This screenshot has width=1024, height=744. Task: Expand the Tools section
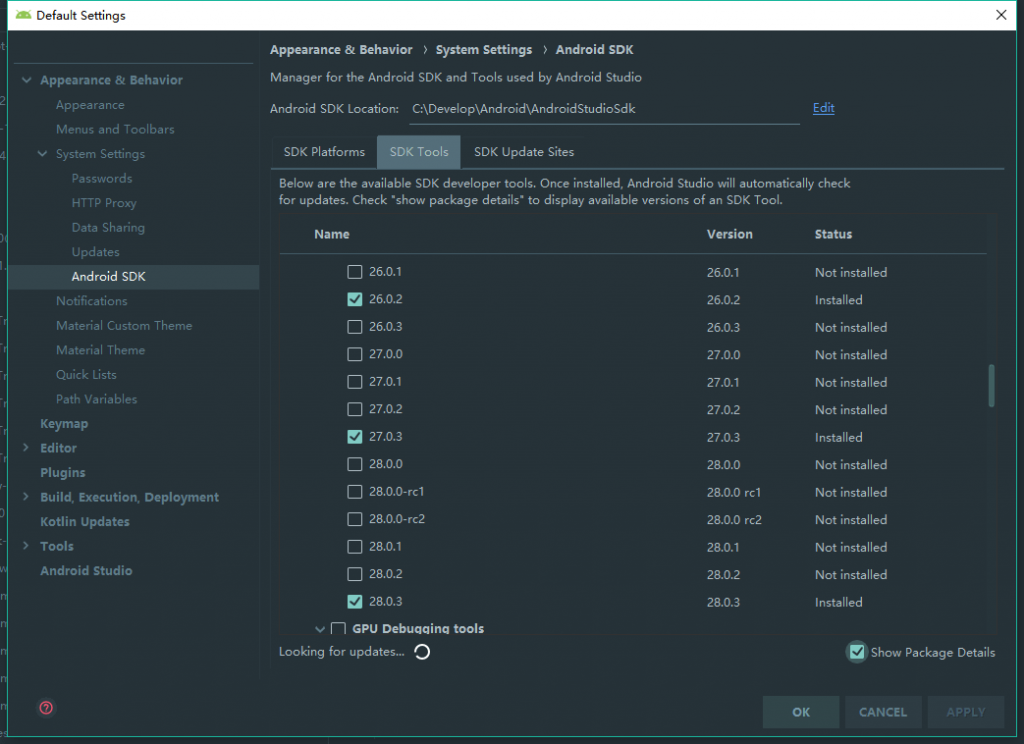(26, 545)
